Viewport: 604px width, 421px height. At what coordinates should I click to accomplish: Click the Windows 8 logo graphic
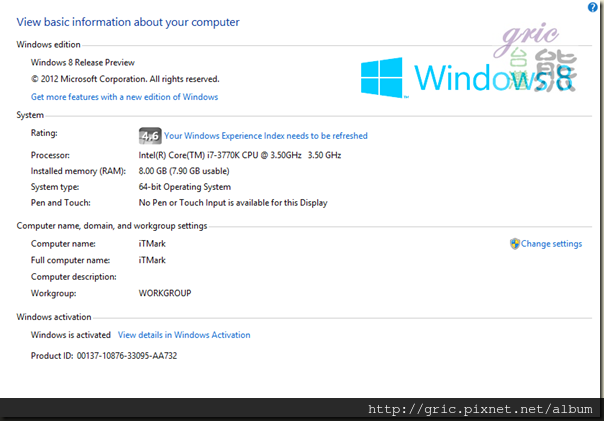coord(468,77)
